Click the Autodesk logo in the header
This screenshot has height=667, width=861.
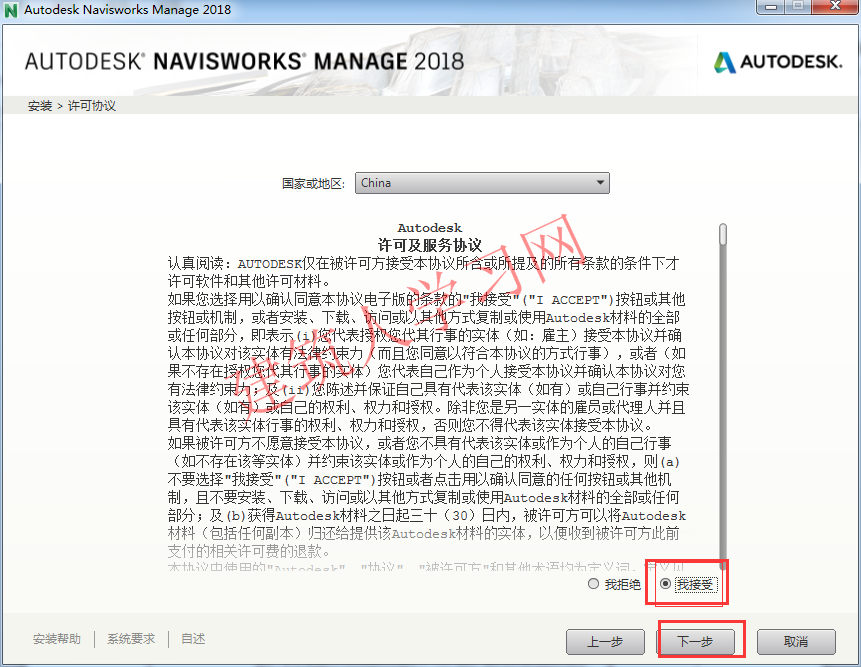click(778, 62)
